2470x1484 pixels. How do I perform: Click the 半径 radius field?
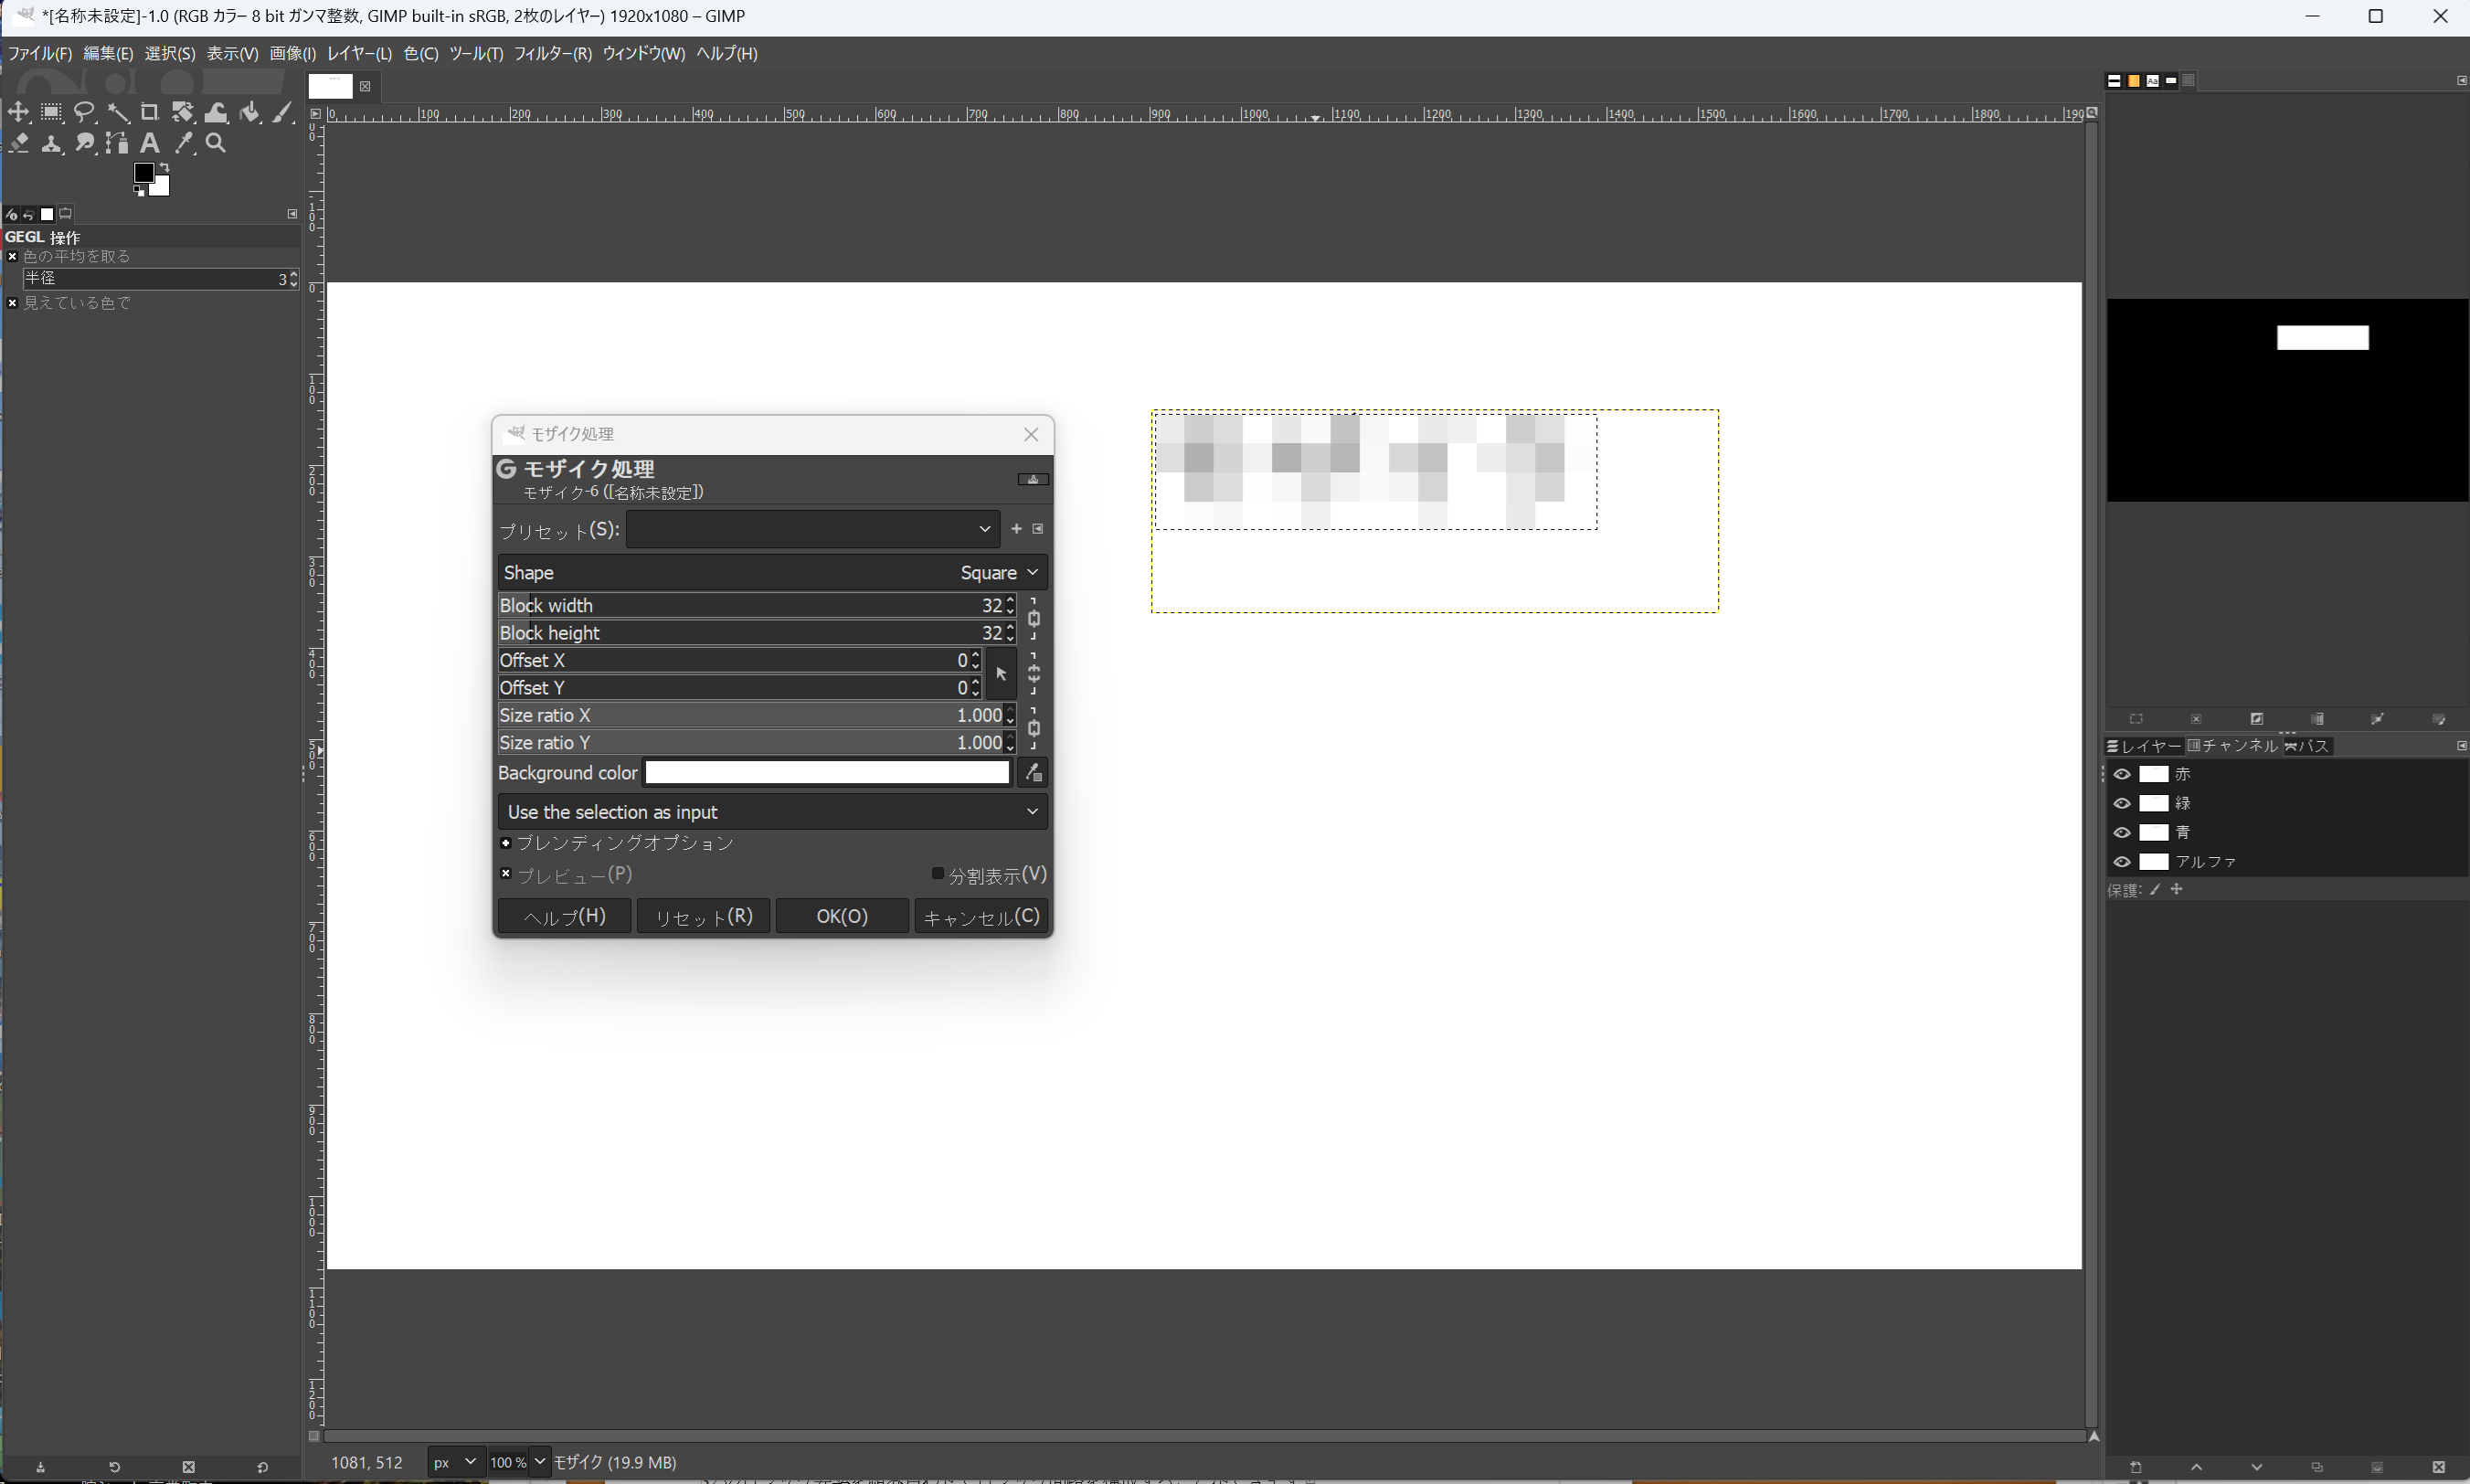[x=160, y=278]
